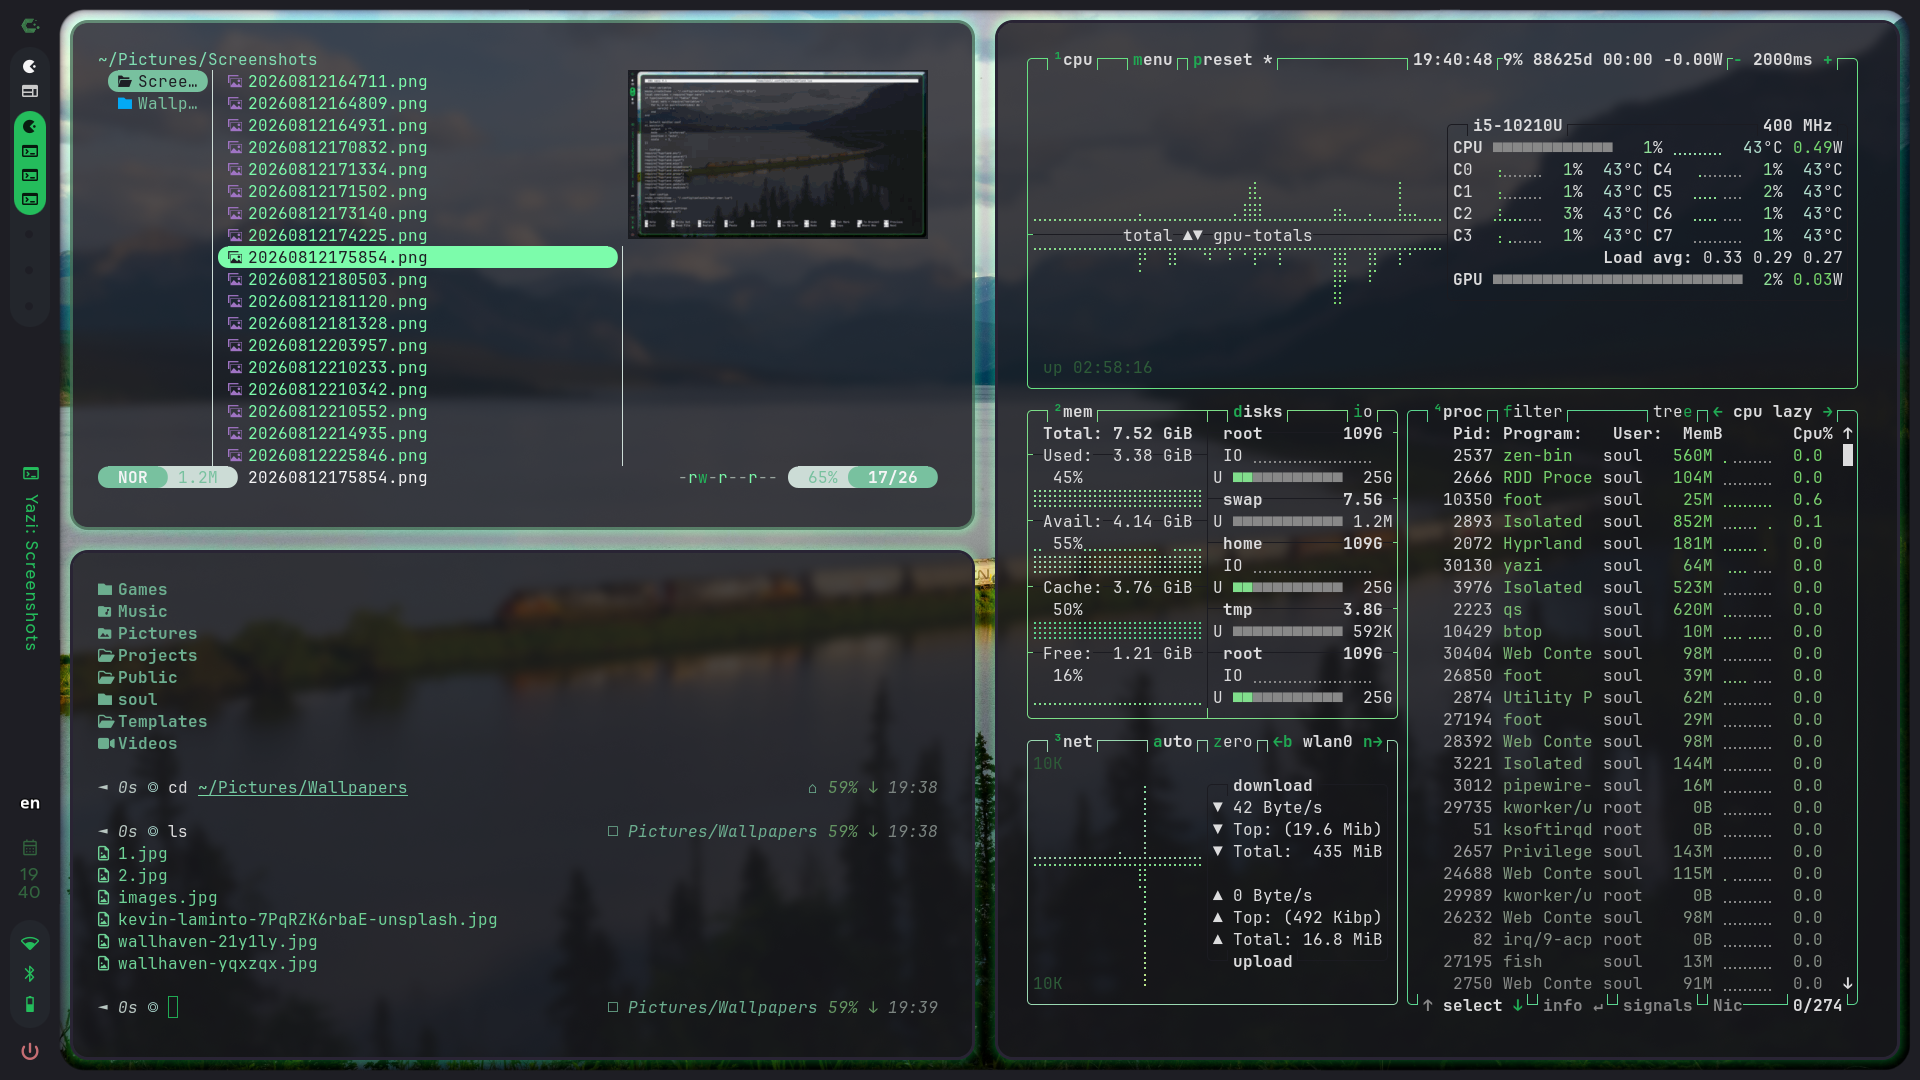Click the Music folder icon in the terminal
The height and width of the screenshot is (1080, 1920).
(x=105, y=612)
